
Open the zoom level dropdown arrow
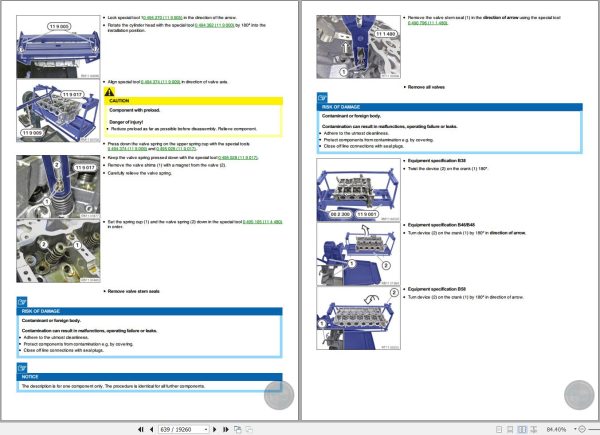coord(575,429)
